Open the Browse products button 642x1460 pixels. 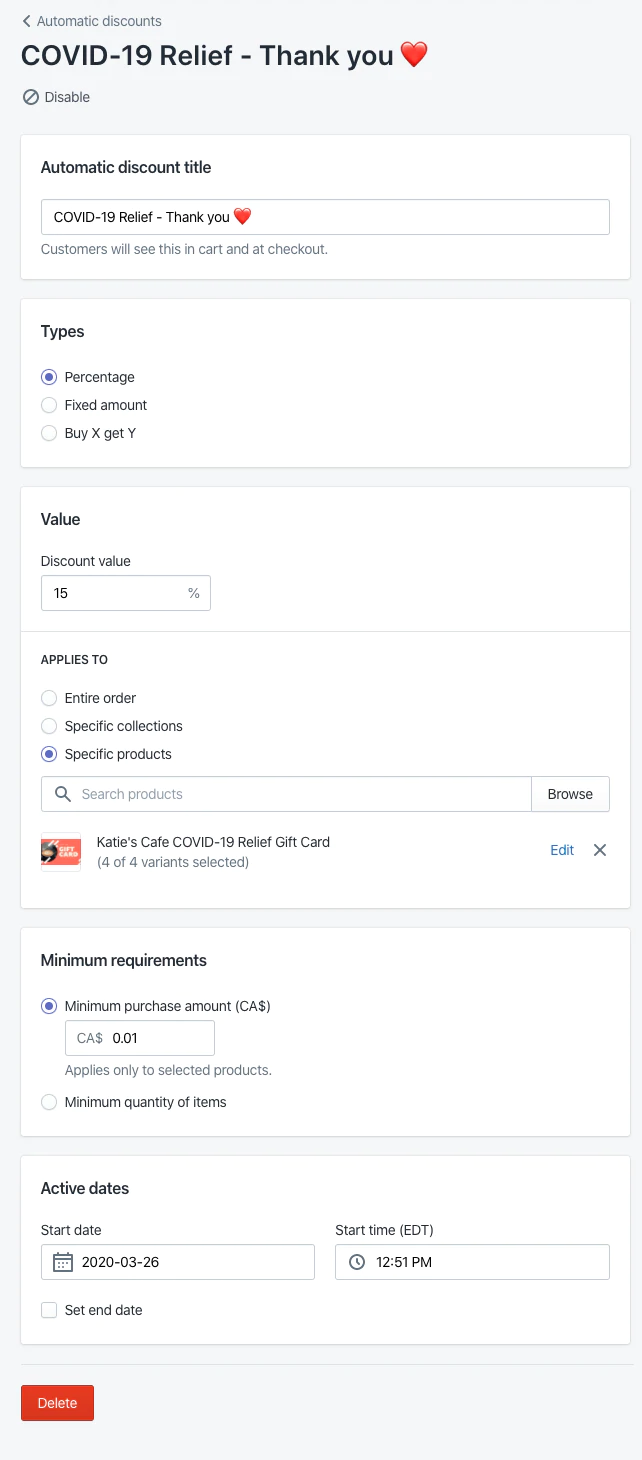(x=570, y=794)
